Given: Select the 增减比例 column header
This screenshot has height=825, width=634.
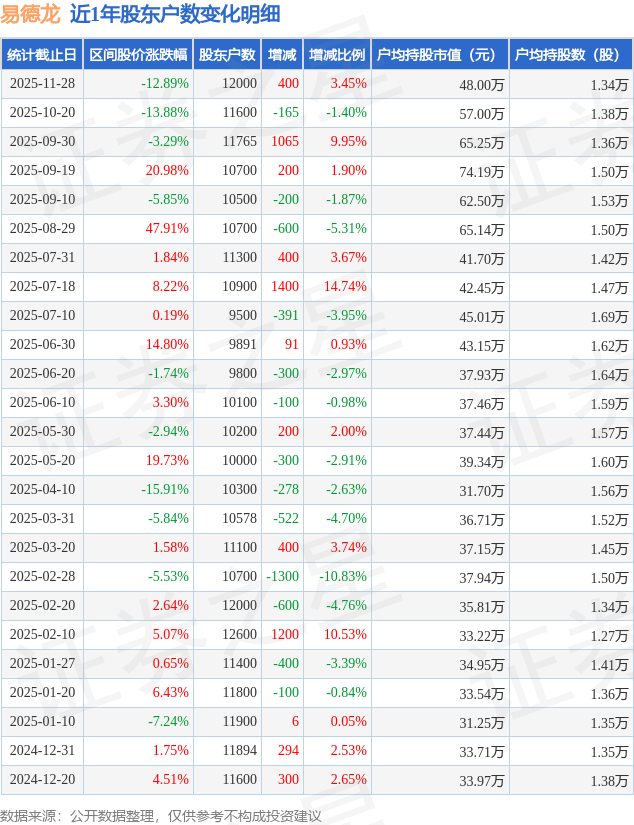Looking at the screenshot, I should point(336,55).
